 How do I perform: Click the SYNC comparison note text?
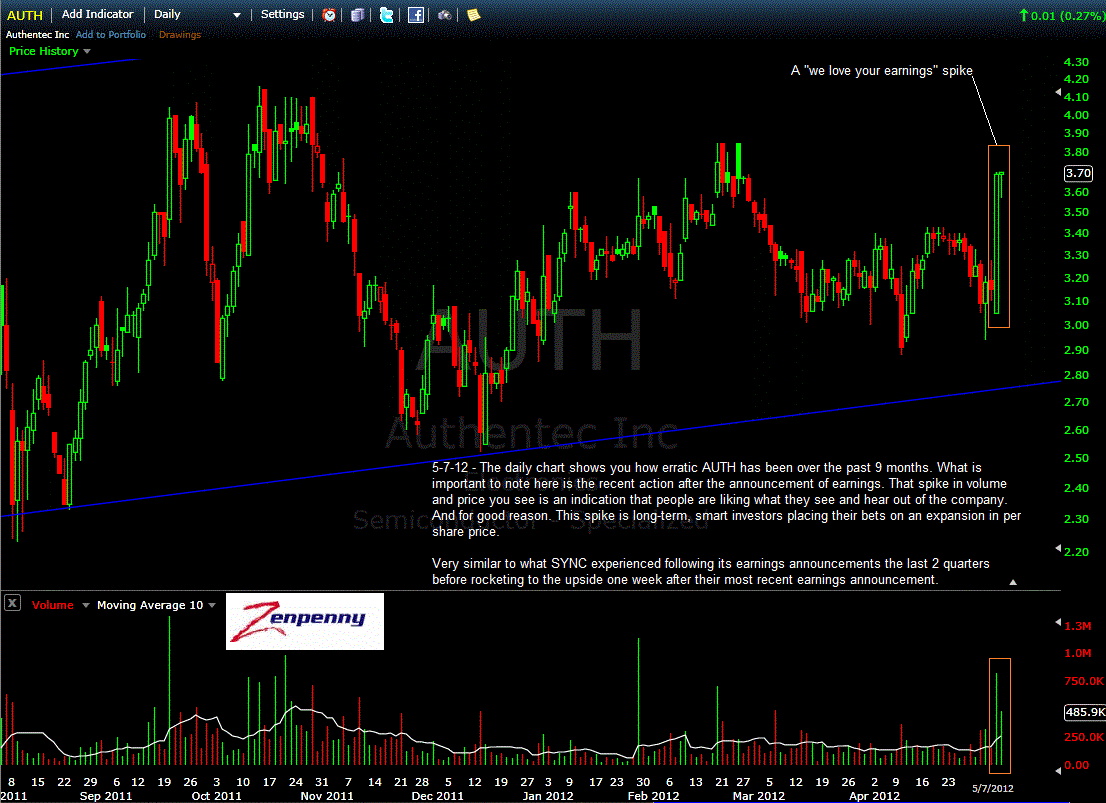(710, 572)
